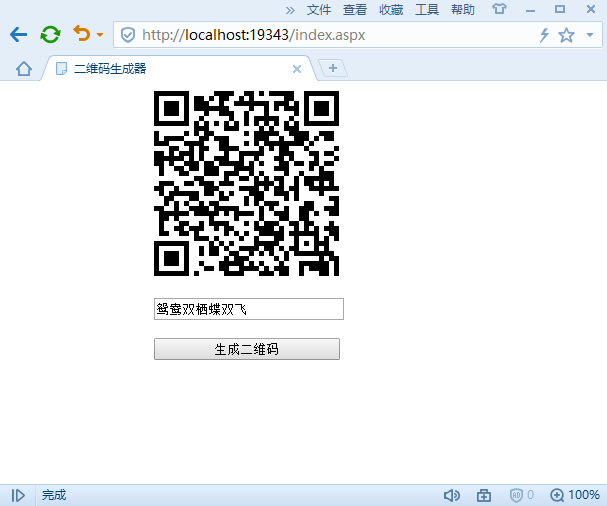
Task: Click the blue Back arrow
Action: (x=18, y=35)
